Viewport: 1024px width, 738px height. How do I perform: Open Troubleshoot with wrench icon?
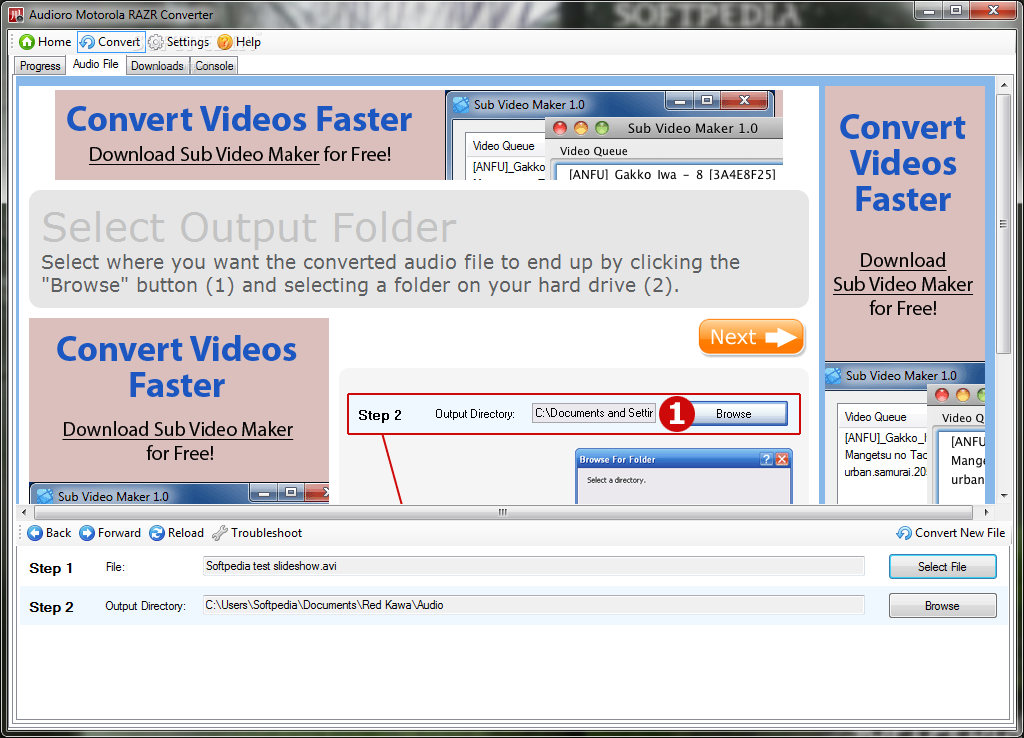257,533
